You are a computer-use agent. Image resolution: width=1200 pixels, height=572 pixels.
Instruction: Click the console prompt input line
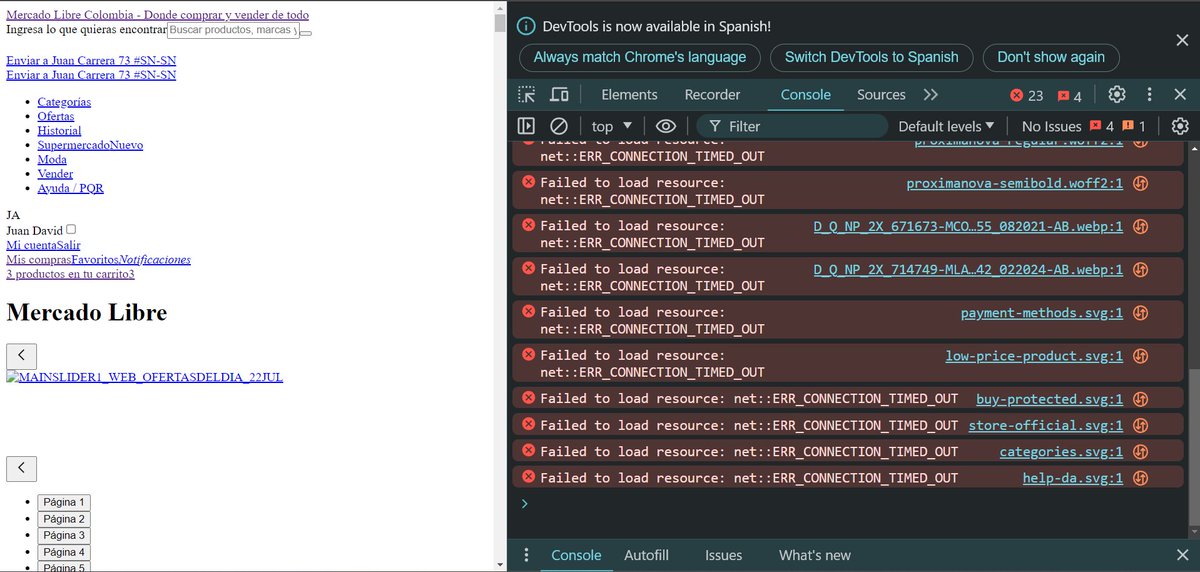coord(850,503)
